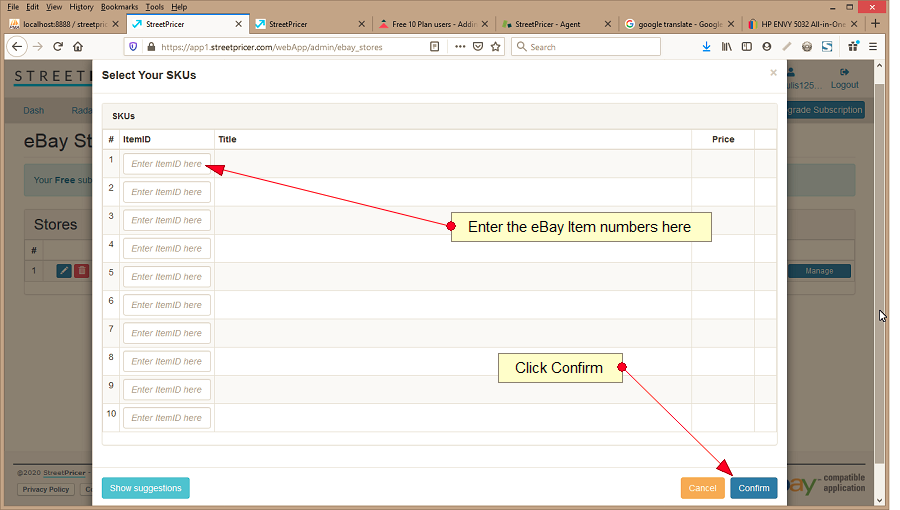Open the Bookmarks menu in menu bar
900x510 pixels.
tap(119, 7)
